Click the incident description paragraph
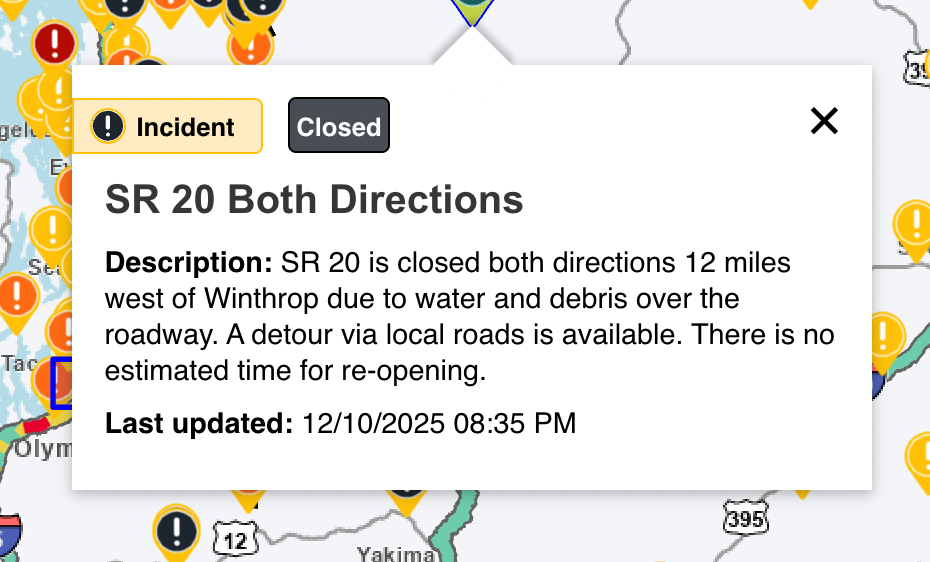This screenshot has height=562, width=930. click(469, 317)
